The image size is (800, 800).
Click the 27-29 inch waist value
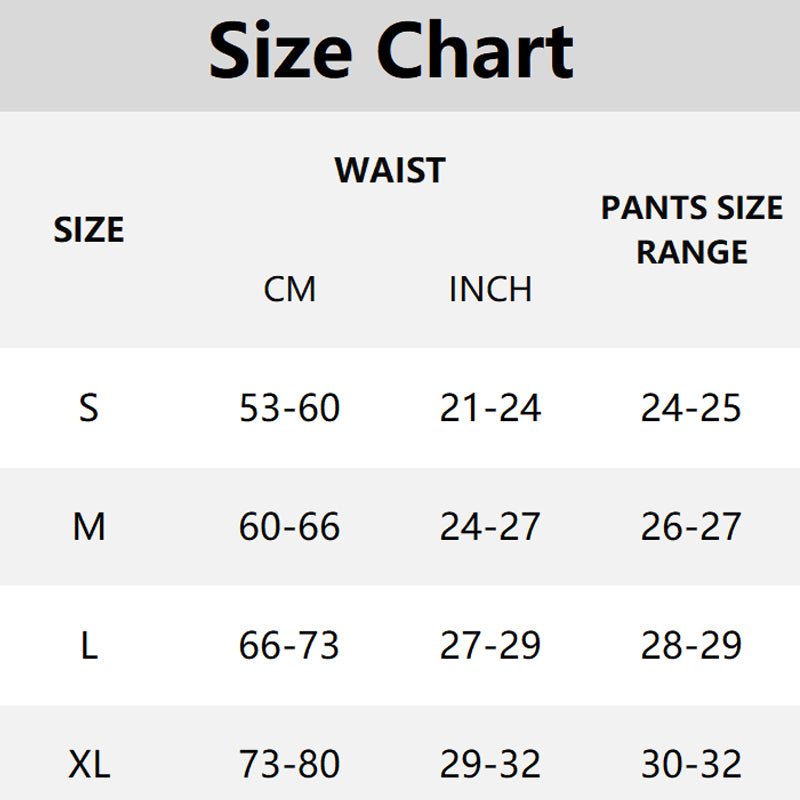pyautogui.click(x=490, y=646)
